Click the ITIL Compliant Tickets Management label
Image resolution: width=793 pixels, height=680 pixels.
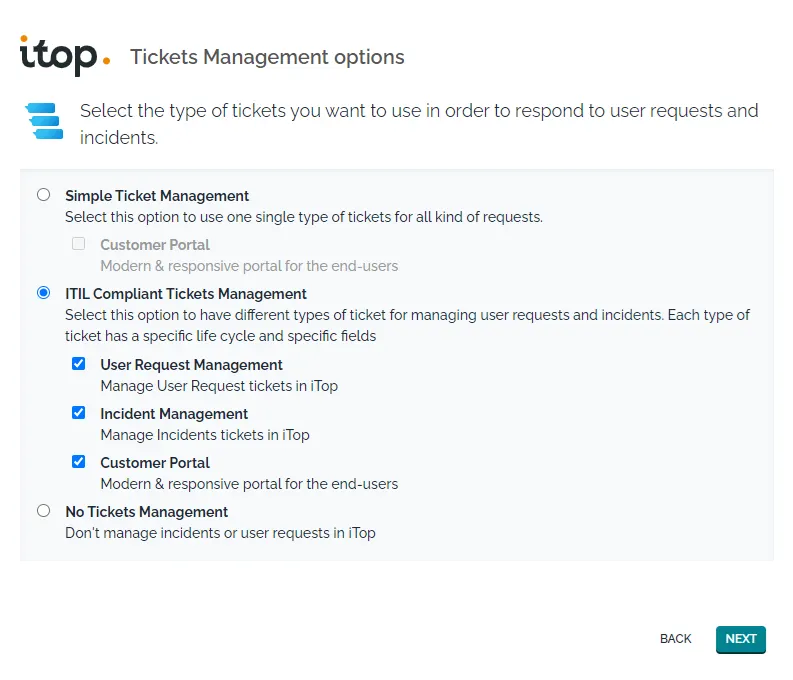[x=186, y=294]
